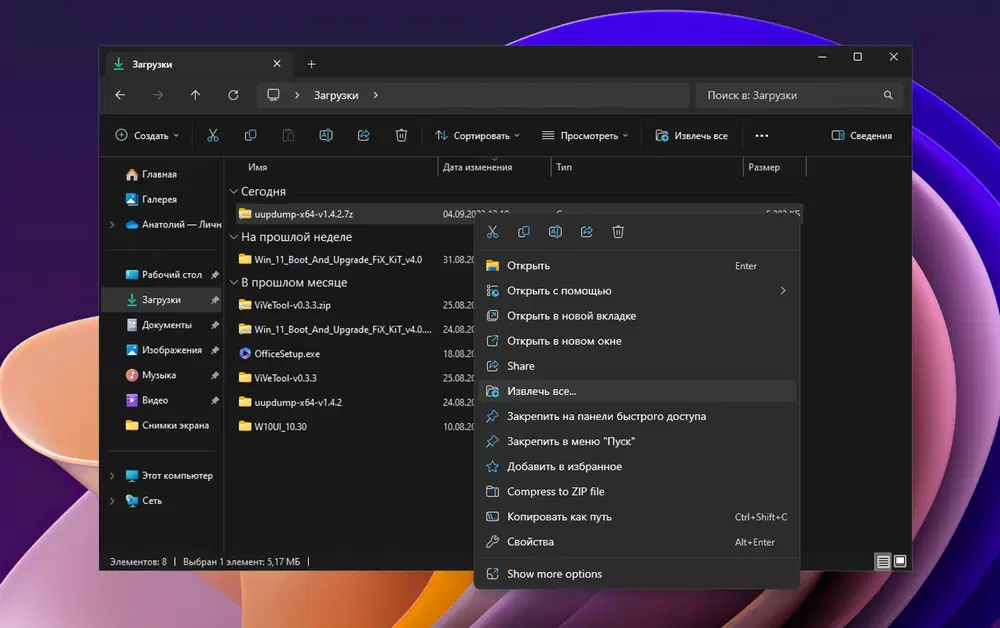Click the rename icon in the toolbar

tap(325, 136)
